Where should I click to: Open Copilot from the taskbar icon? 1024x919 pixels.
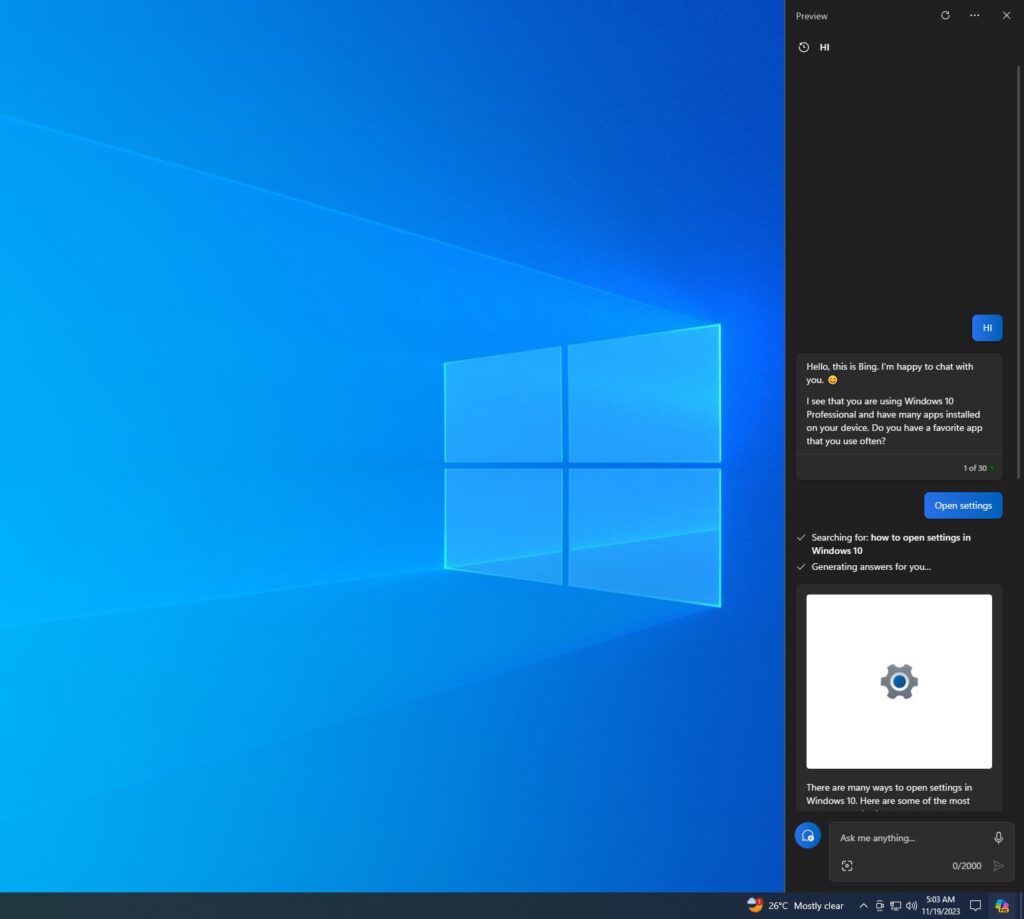pos(1003,906)
